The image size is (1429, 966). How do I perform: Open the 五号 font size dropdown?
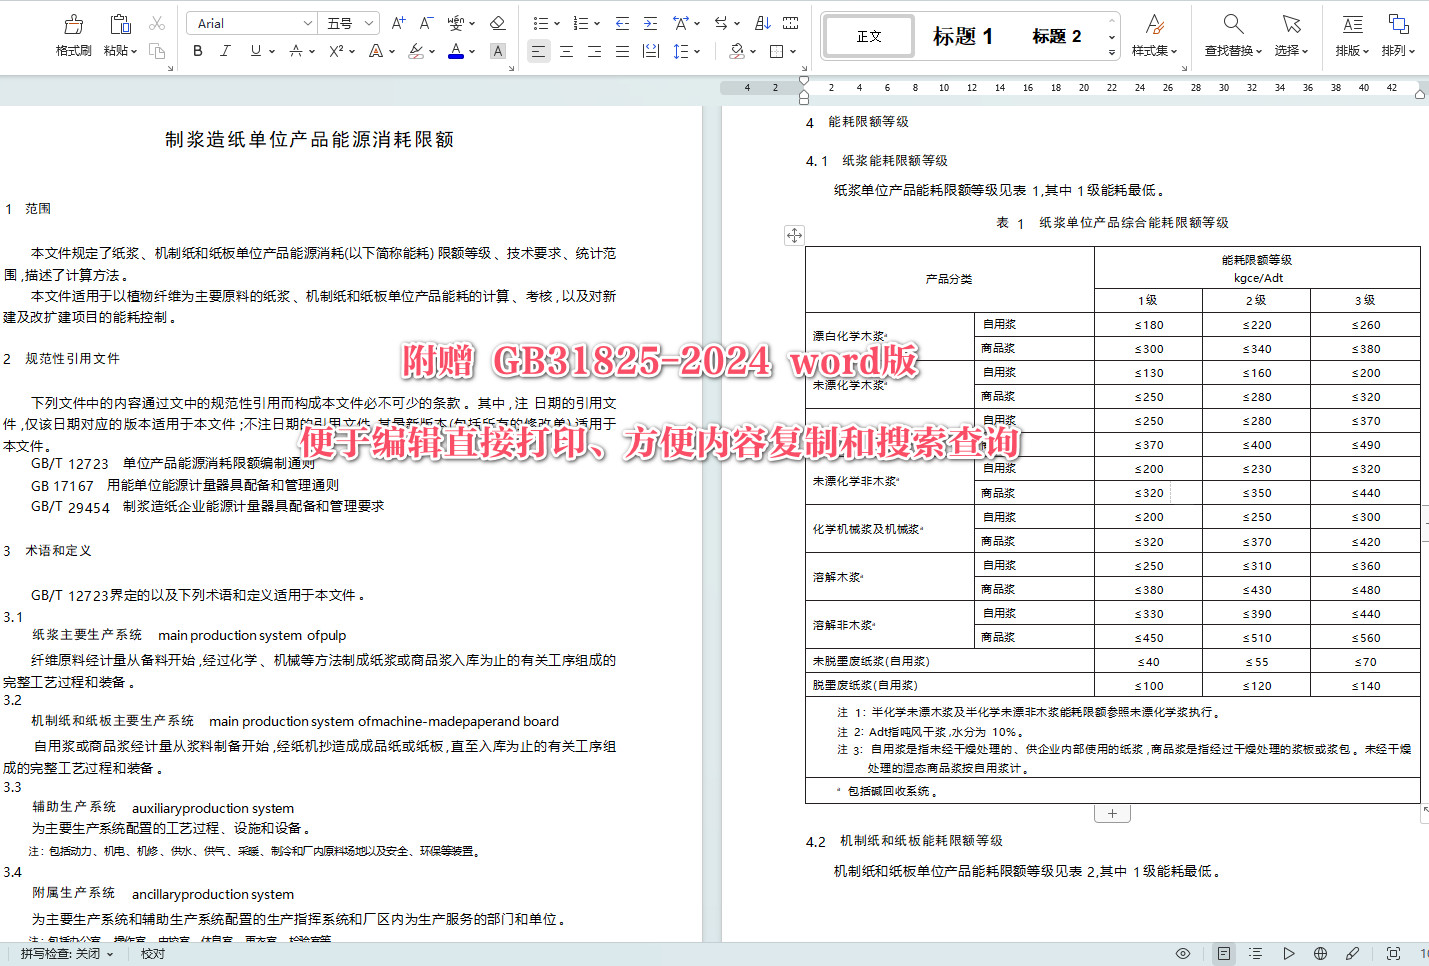(x=367, y=22)
